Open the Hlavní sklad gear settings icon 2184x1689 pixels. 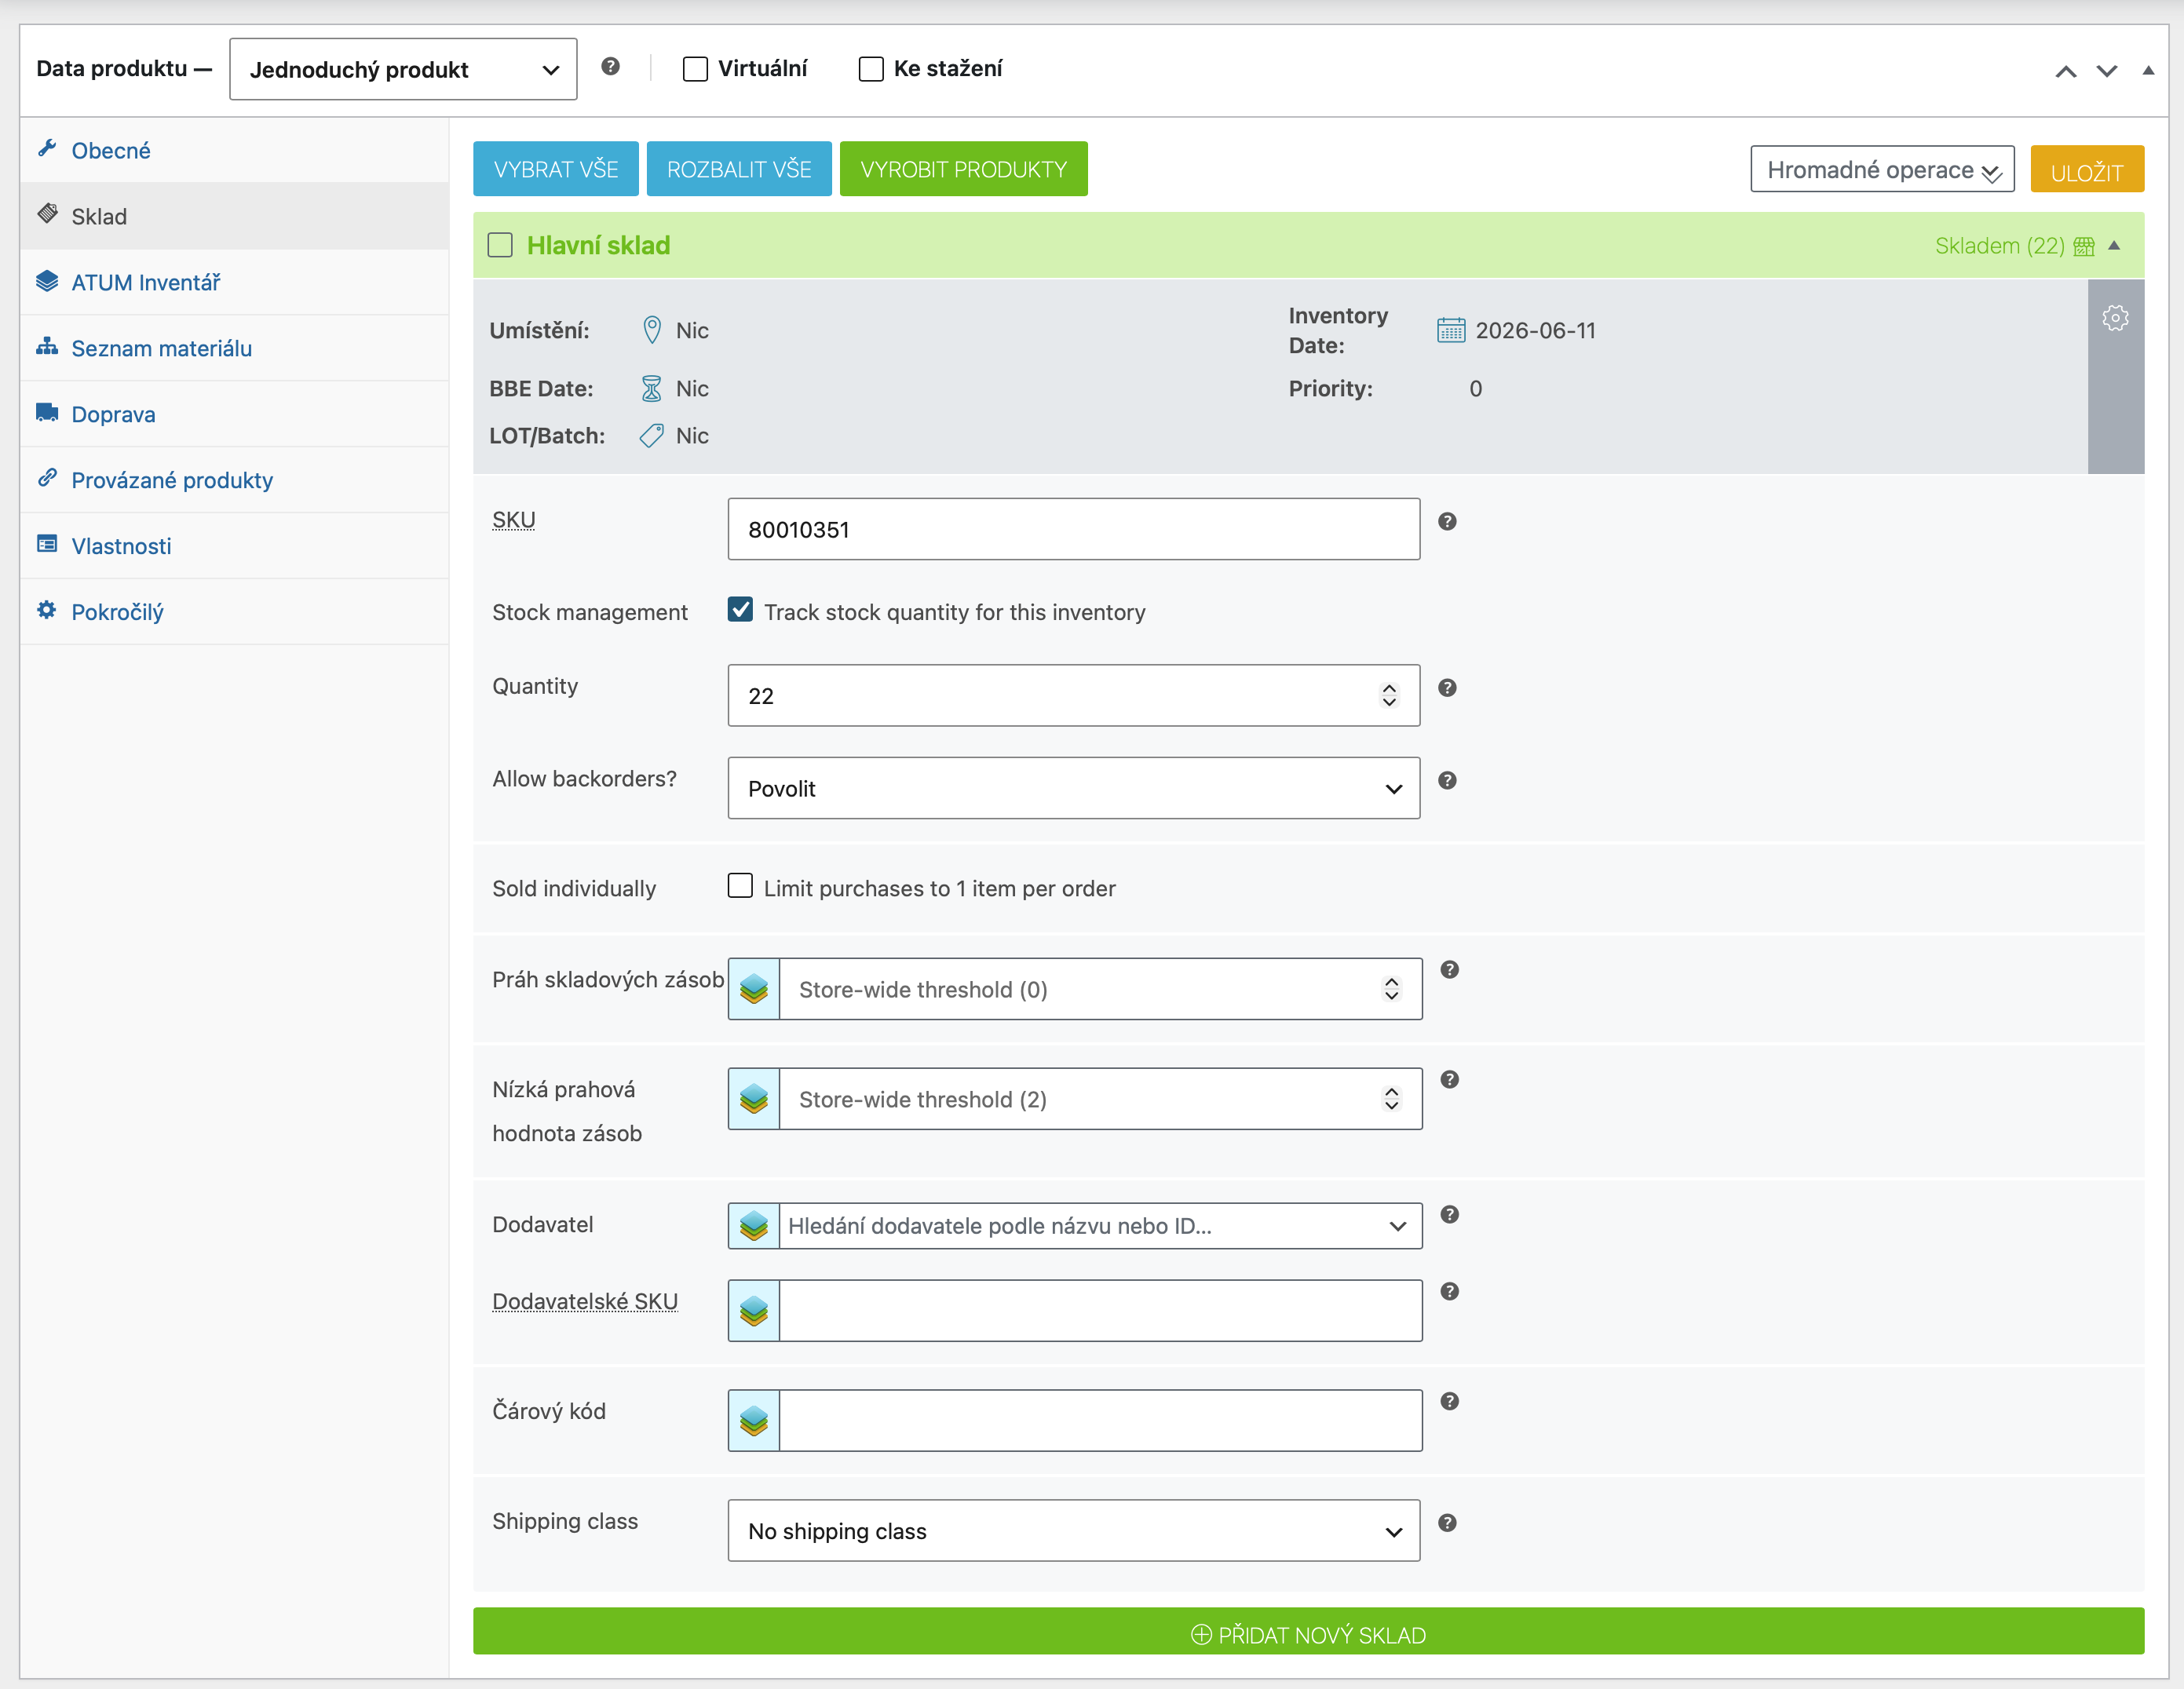2114,318
